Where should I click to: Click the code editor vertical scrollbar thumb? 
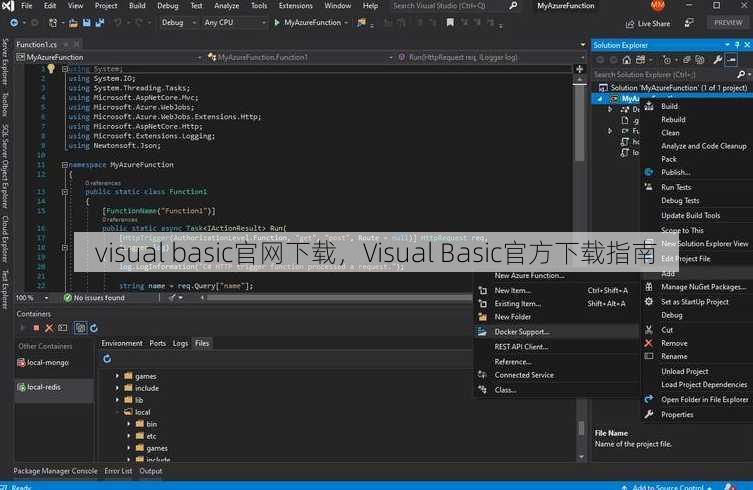[x=580, y=123]
